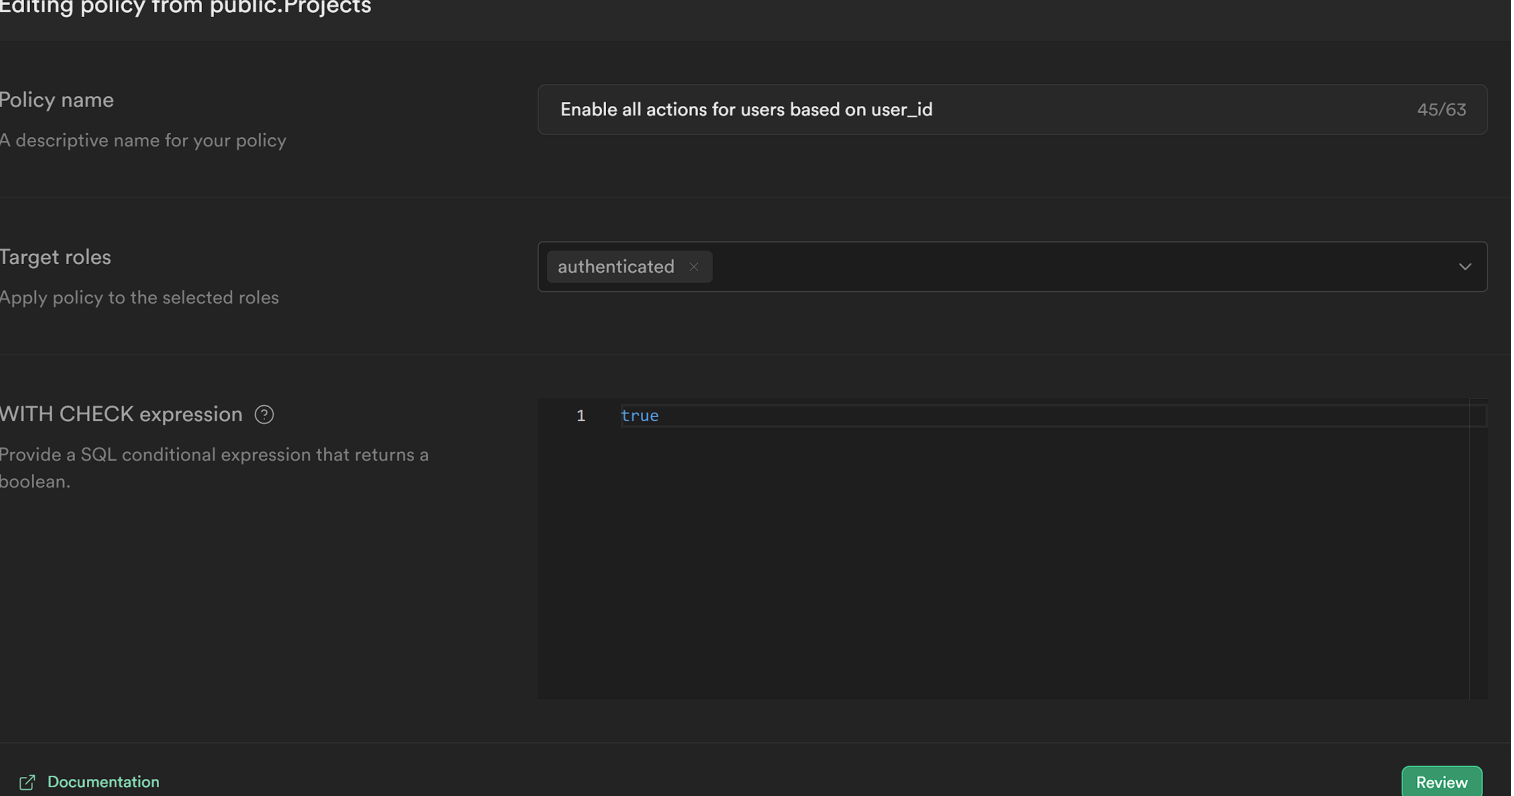
Task: Click 'A descriptive name for your policy' text
Action: pos(143,141)
